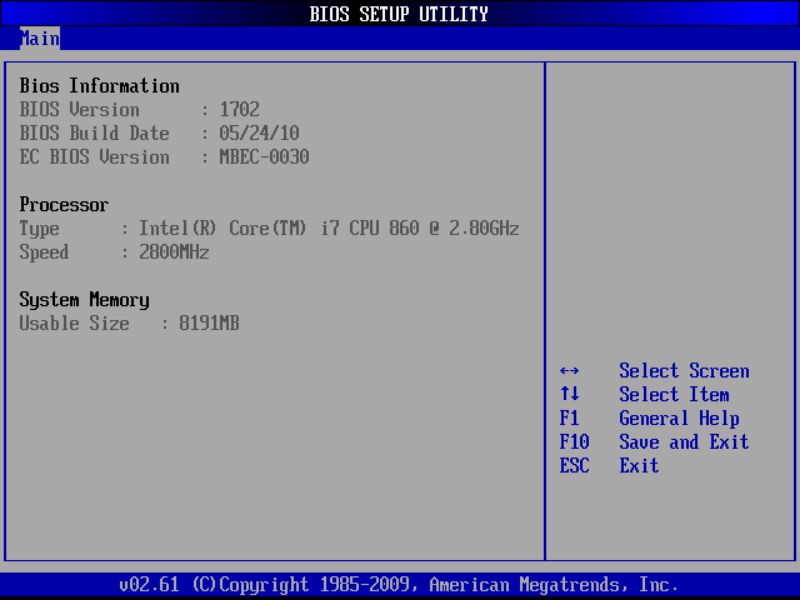Screen dimensions: 800x600
Task: Click the 2800MHz speed value
Action: pos(174,252)
